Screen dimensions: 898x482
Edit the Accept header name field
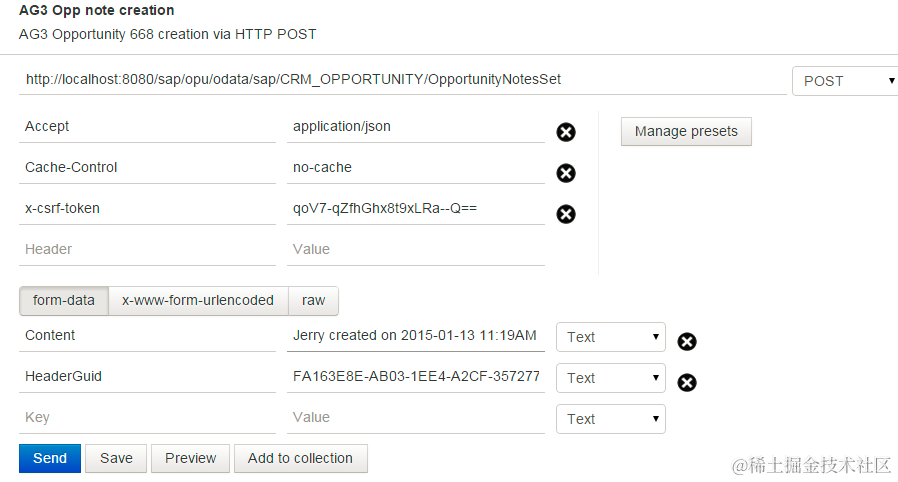point(147,127)
